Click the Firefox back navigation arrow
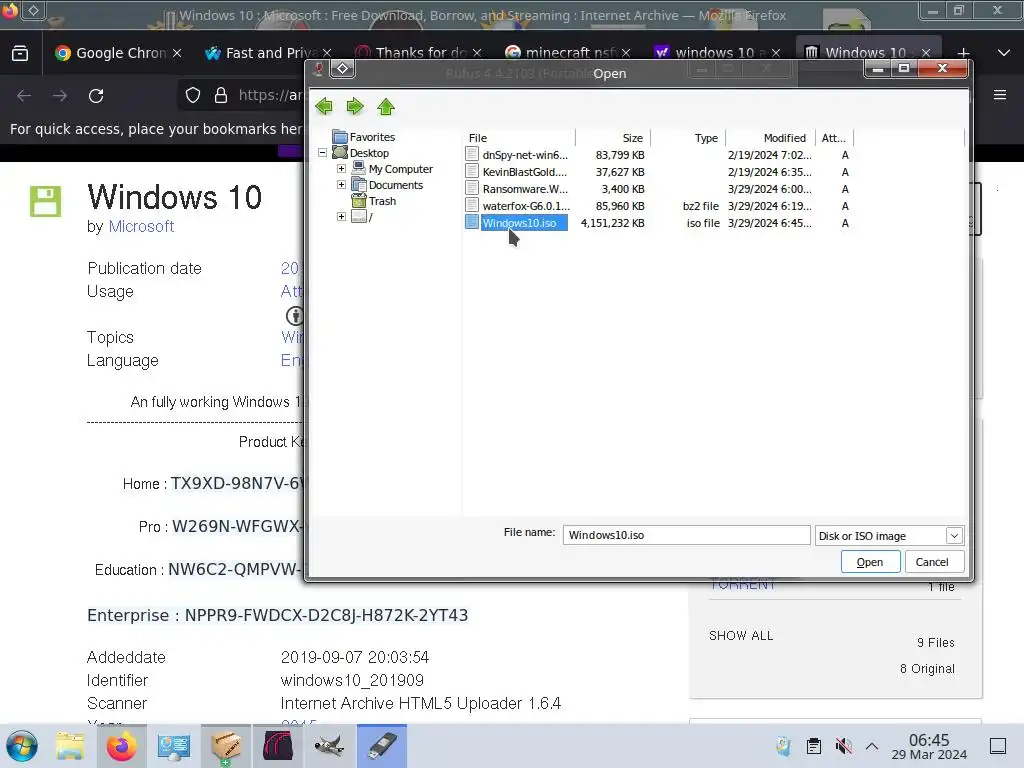This screenshot has width=1024, height=768. pos(24,96)
